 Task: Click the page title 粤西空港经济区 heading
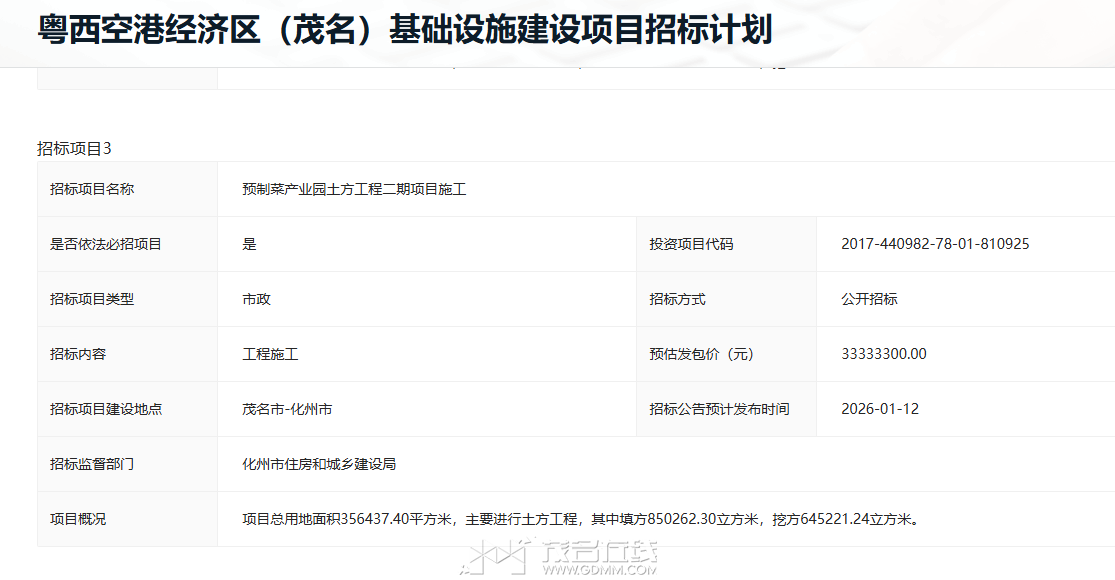tap(404, 30)
